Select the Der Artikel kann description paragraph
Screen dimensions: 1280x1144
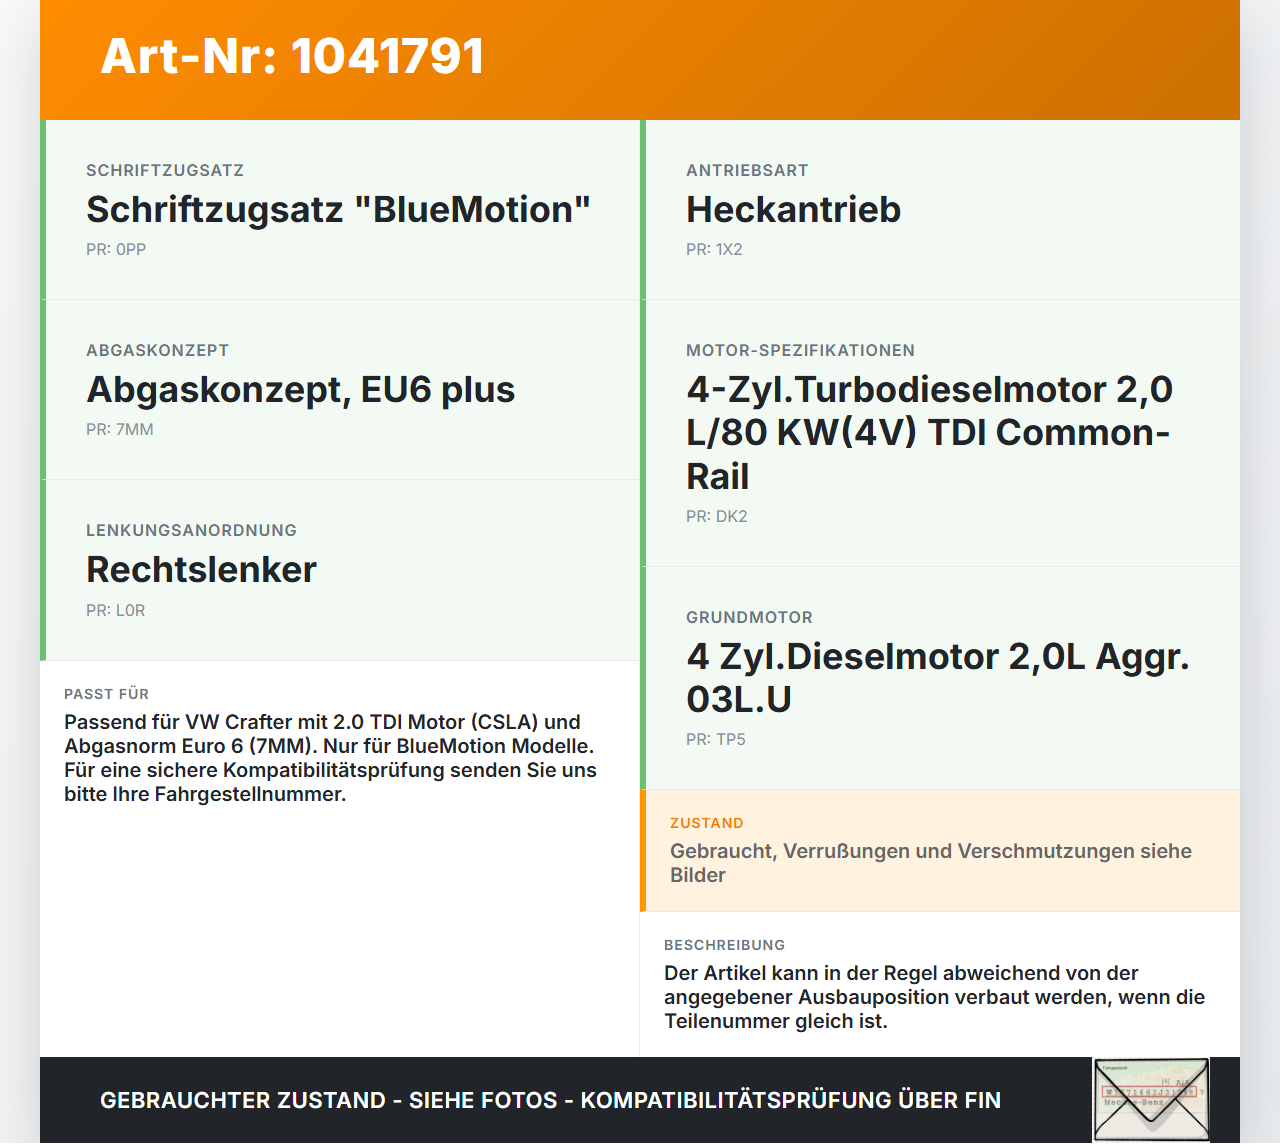click(934, 997)
